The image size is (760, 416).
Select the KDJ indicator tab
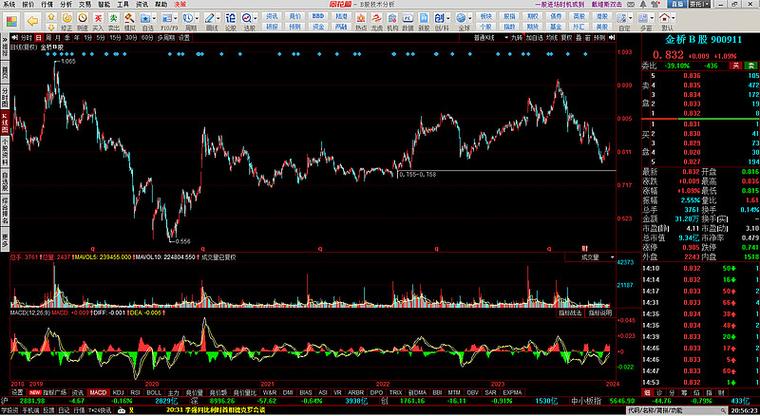(120, 392)
